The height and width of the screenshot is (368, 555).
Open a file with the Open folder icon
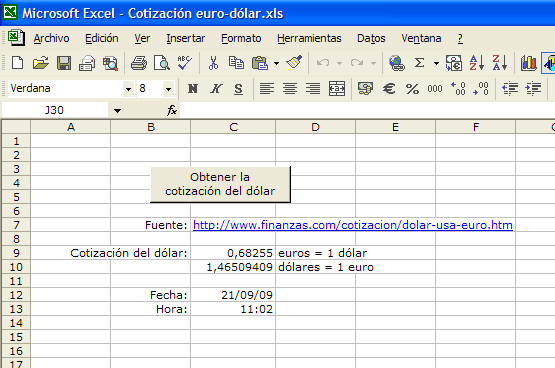point(41,63)
